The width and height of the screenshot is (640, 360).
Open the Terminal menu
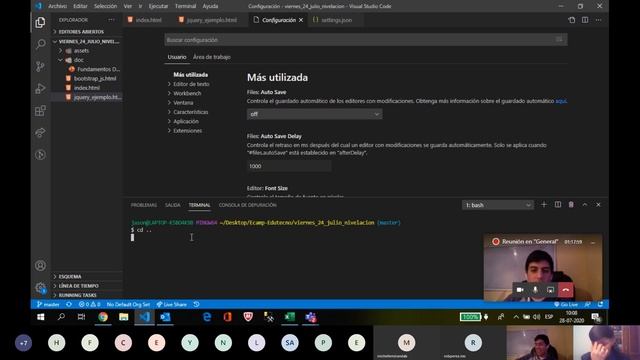tap(185, 6)
